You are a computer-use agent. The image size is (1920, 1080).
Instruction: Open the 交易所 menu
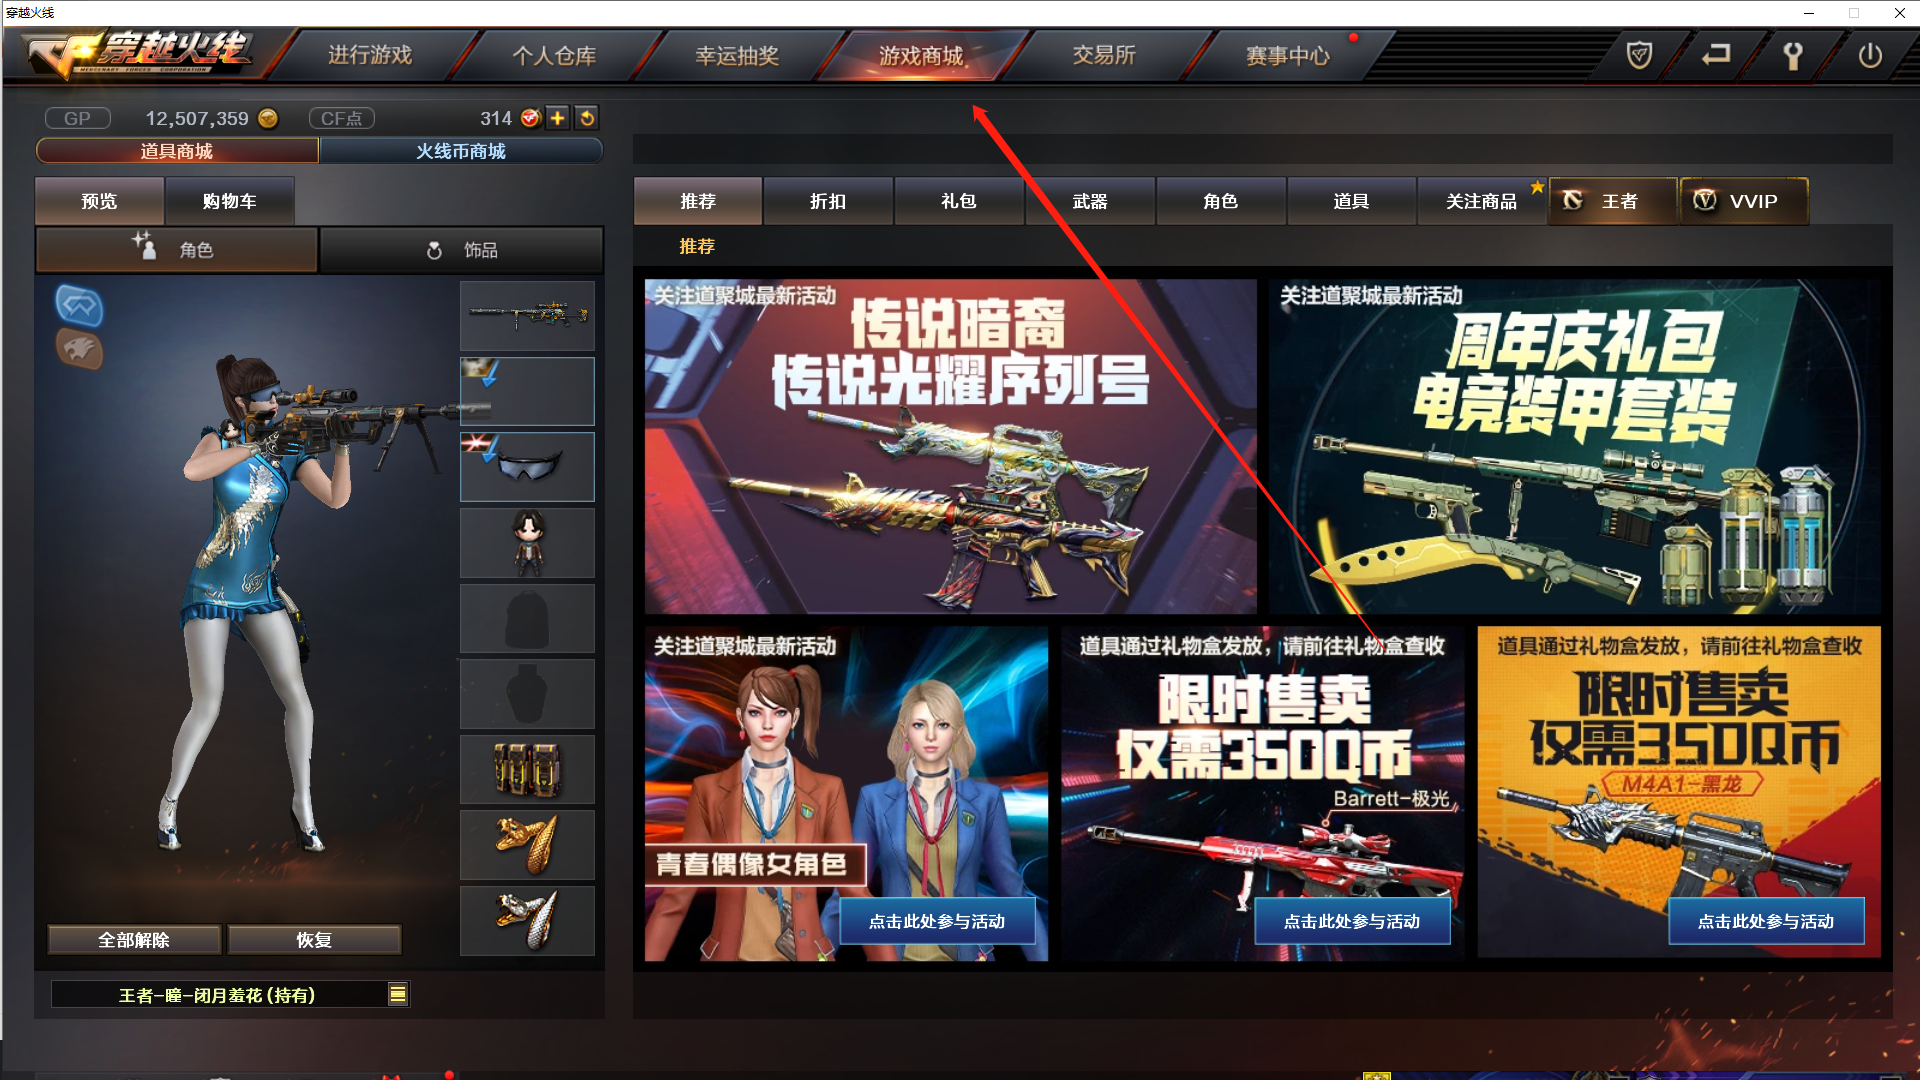(1104, 55)
